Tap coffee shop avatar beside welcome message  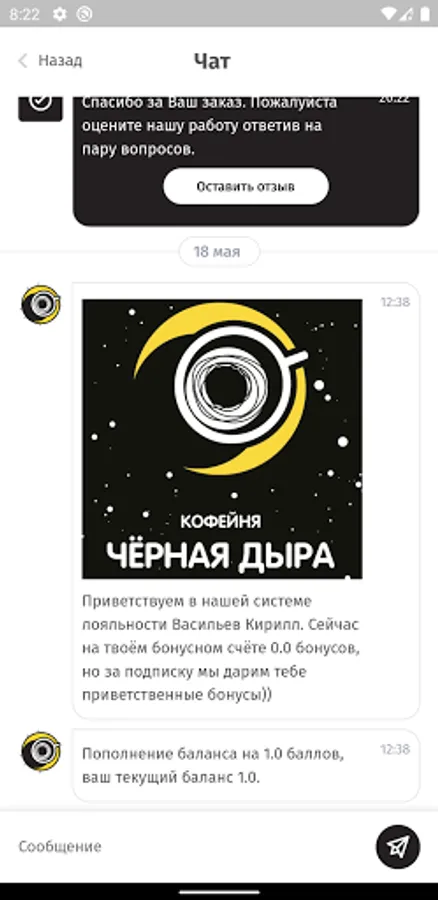pyautogui.click(x=41, y=304)
